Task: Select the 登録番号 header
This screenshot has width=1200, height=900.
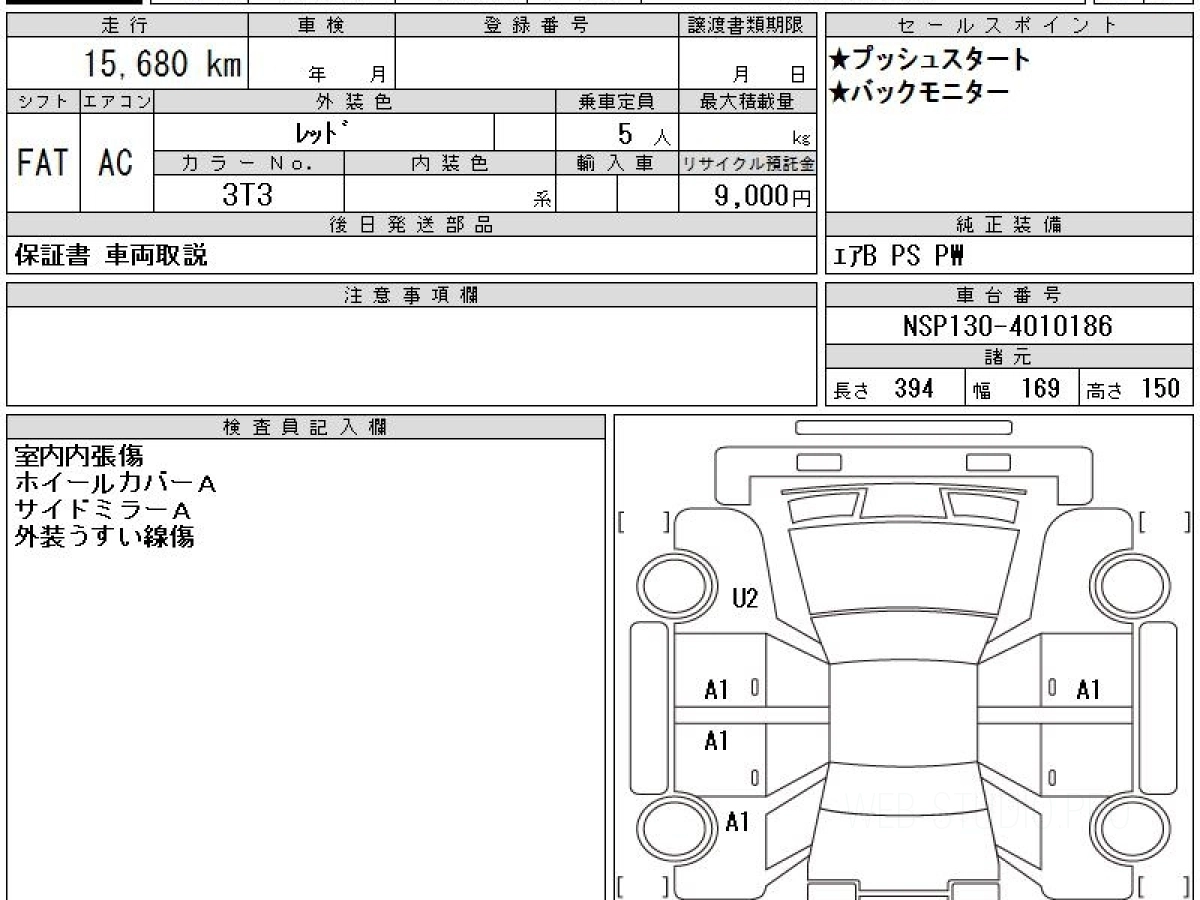Action: (x=537, y=26)
